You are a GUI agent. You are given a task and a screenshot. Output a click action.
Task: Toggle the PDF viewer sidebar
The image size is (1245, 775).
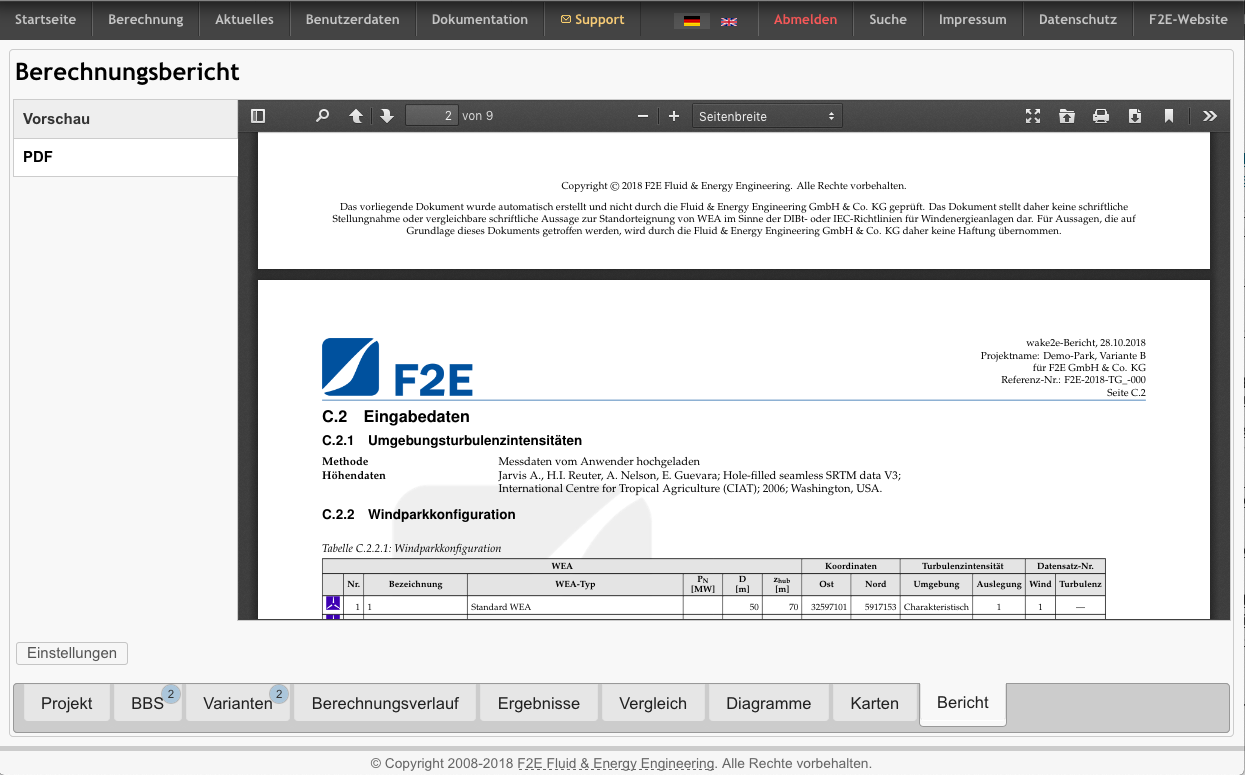point(258,116)
